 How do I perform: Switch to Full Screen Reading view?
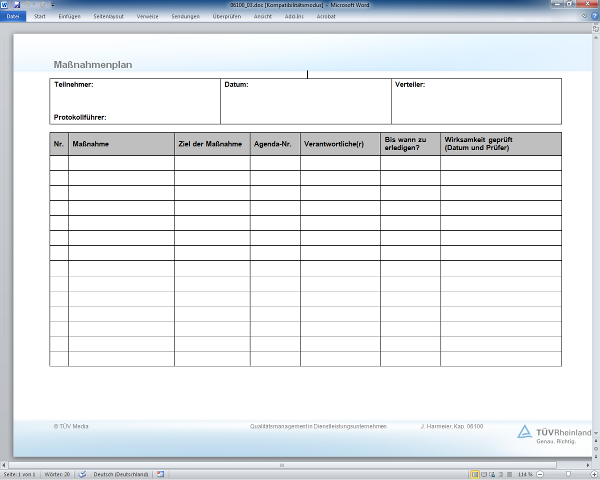(485, 474)
